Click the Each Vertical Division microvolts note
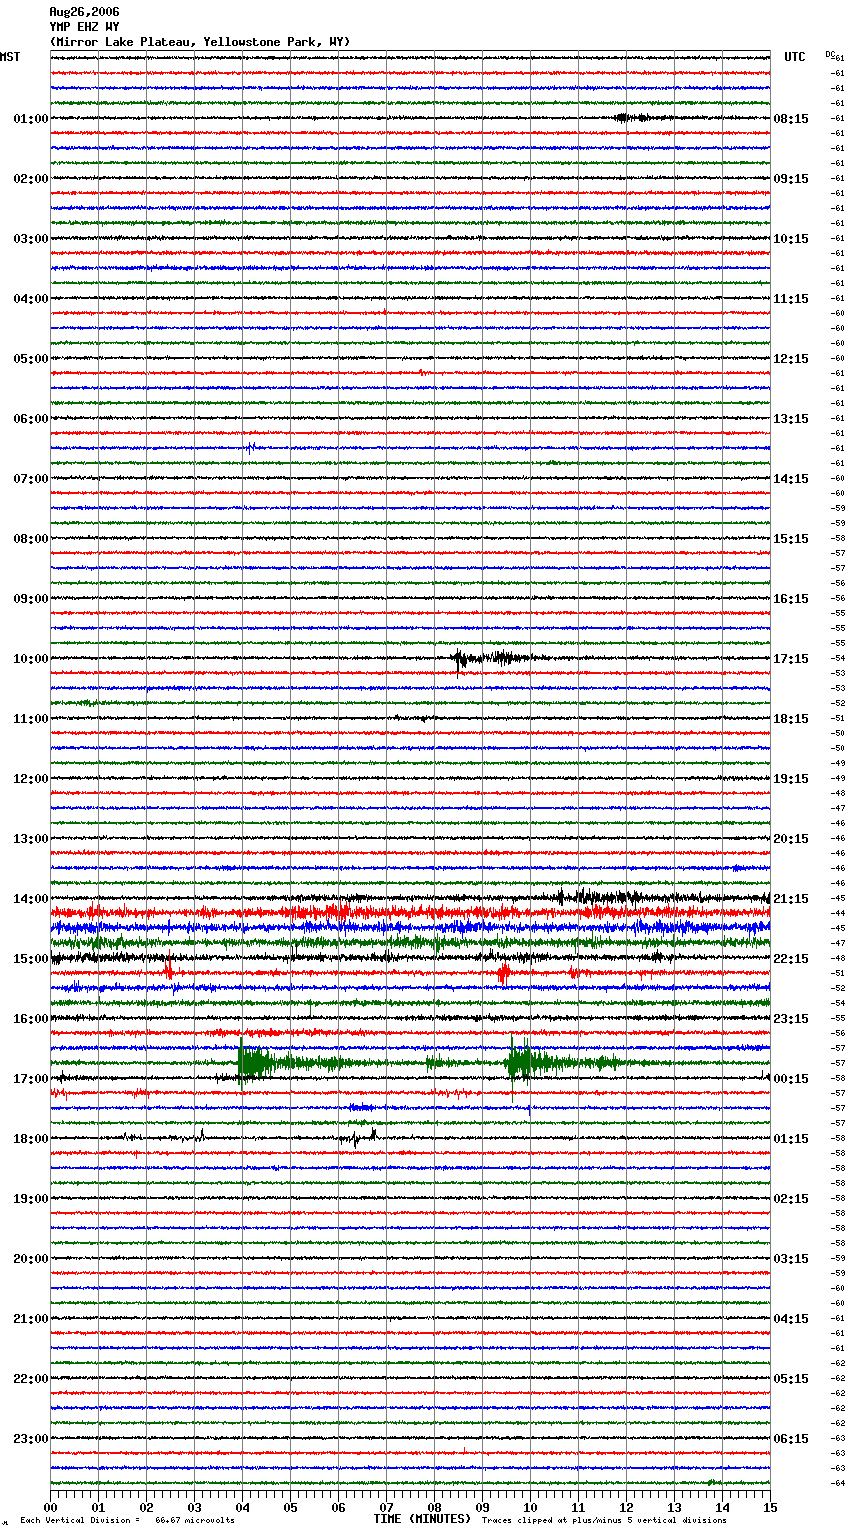 click(x=128, y=1520)
